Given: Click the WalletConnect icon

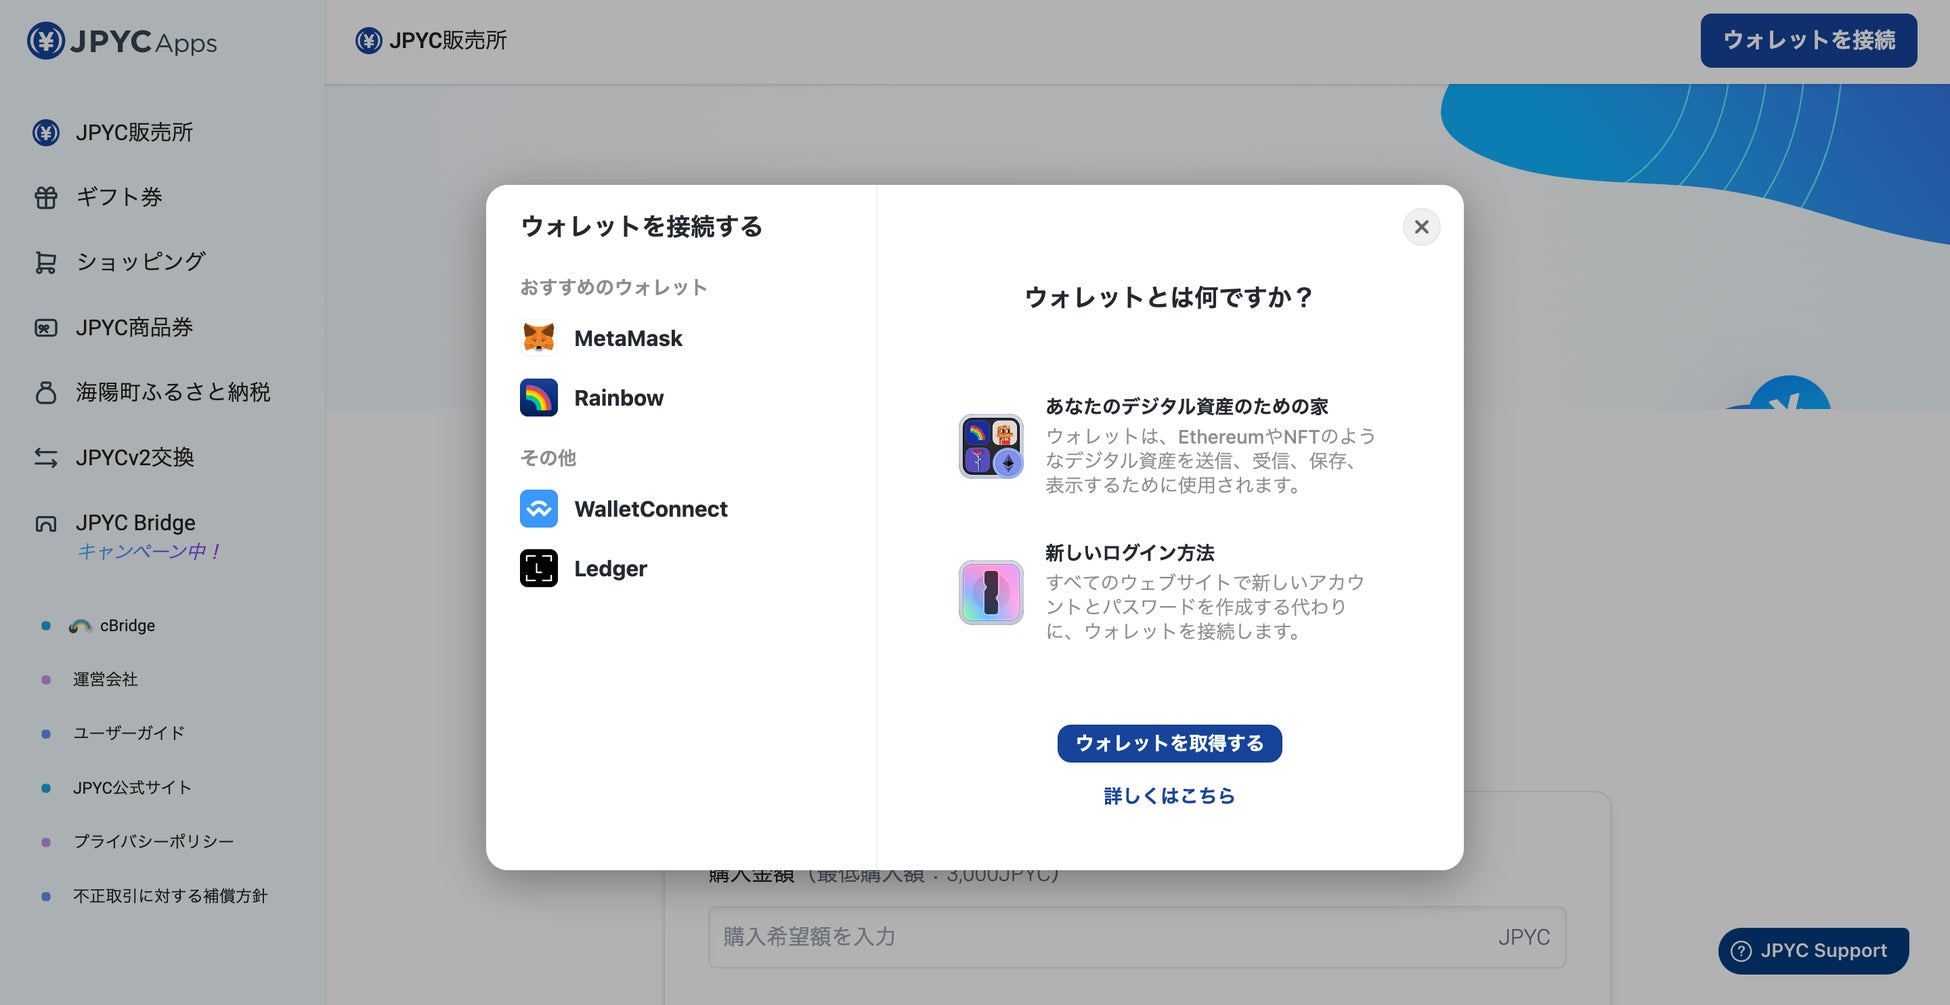Looking at the screenshot, I should (x=539, y=509).
